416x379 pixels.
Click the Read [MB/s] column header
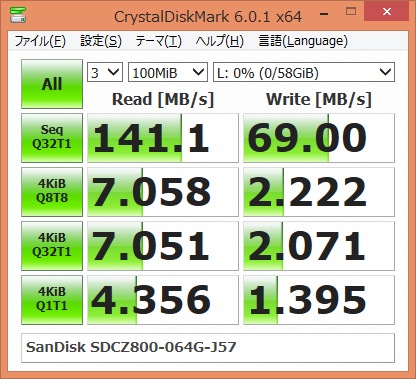pyautogui.click(x=163, y=99)
